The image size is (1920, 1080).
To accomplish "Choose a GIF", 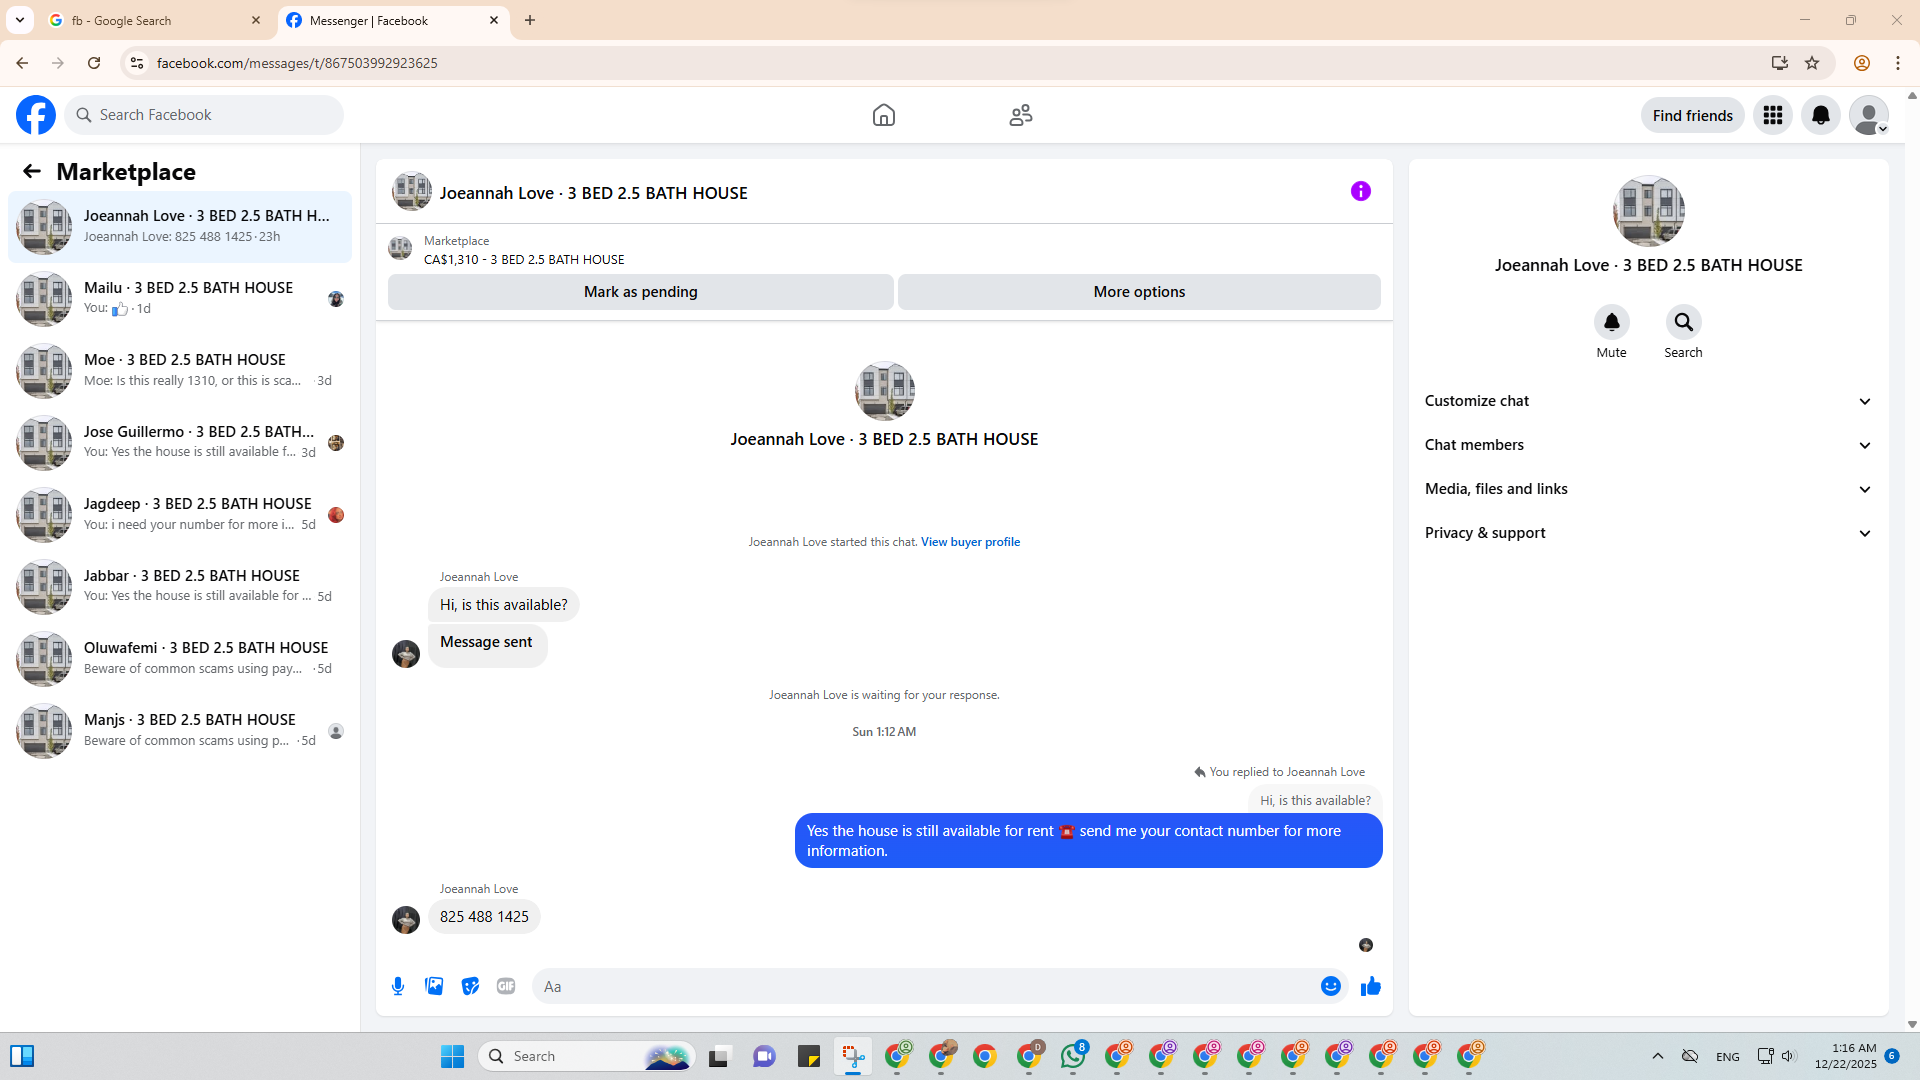I will tap(506, 986).
